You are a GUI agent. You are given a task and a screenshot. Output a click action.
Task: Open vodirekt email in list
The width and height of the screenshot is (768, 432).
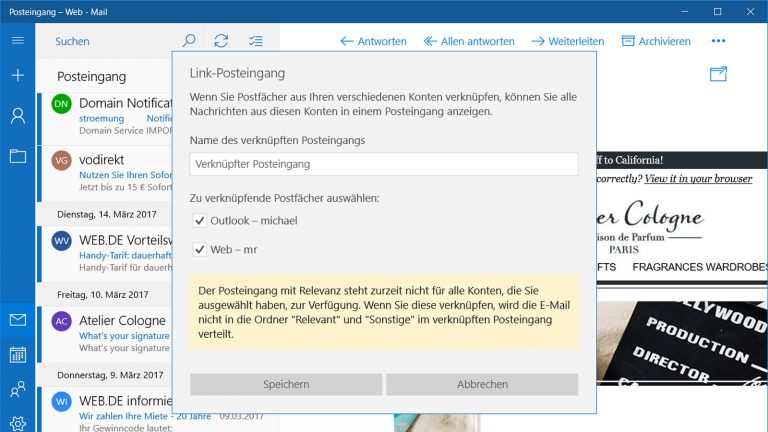pos(105,173)
